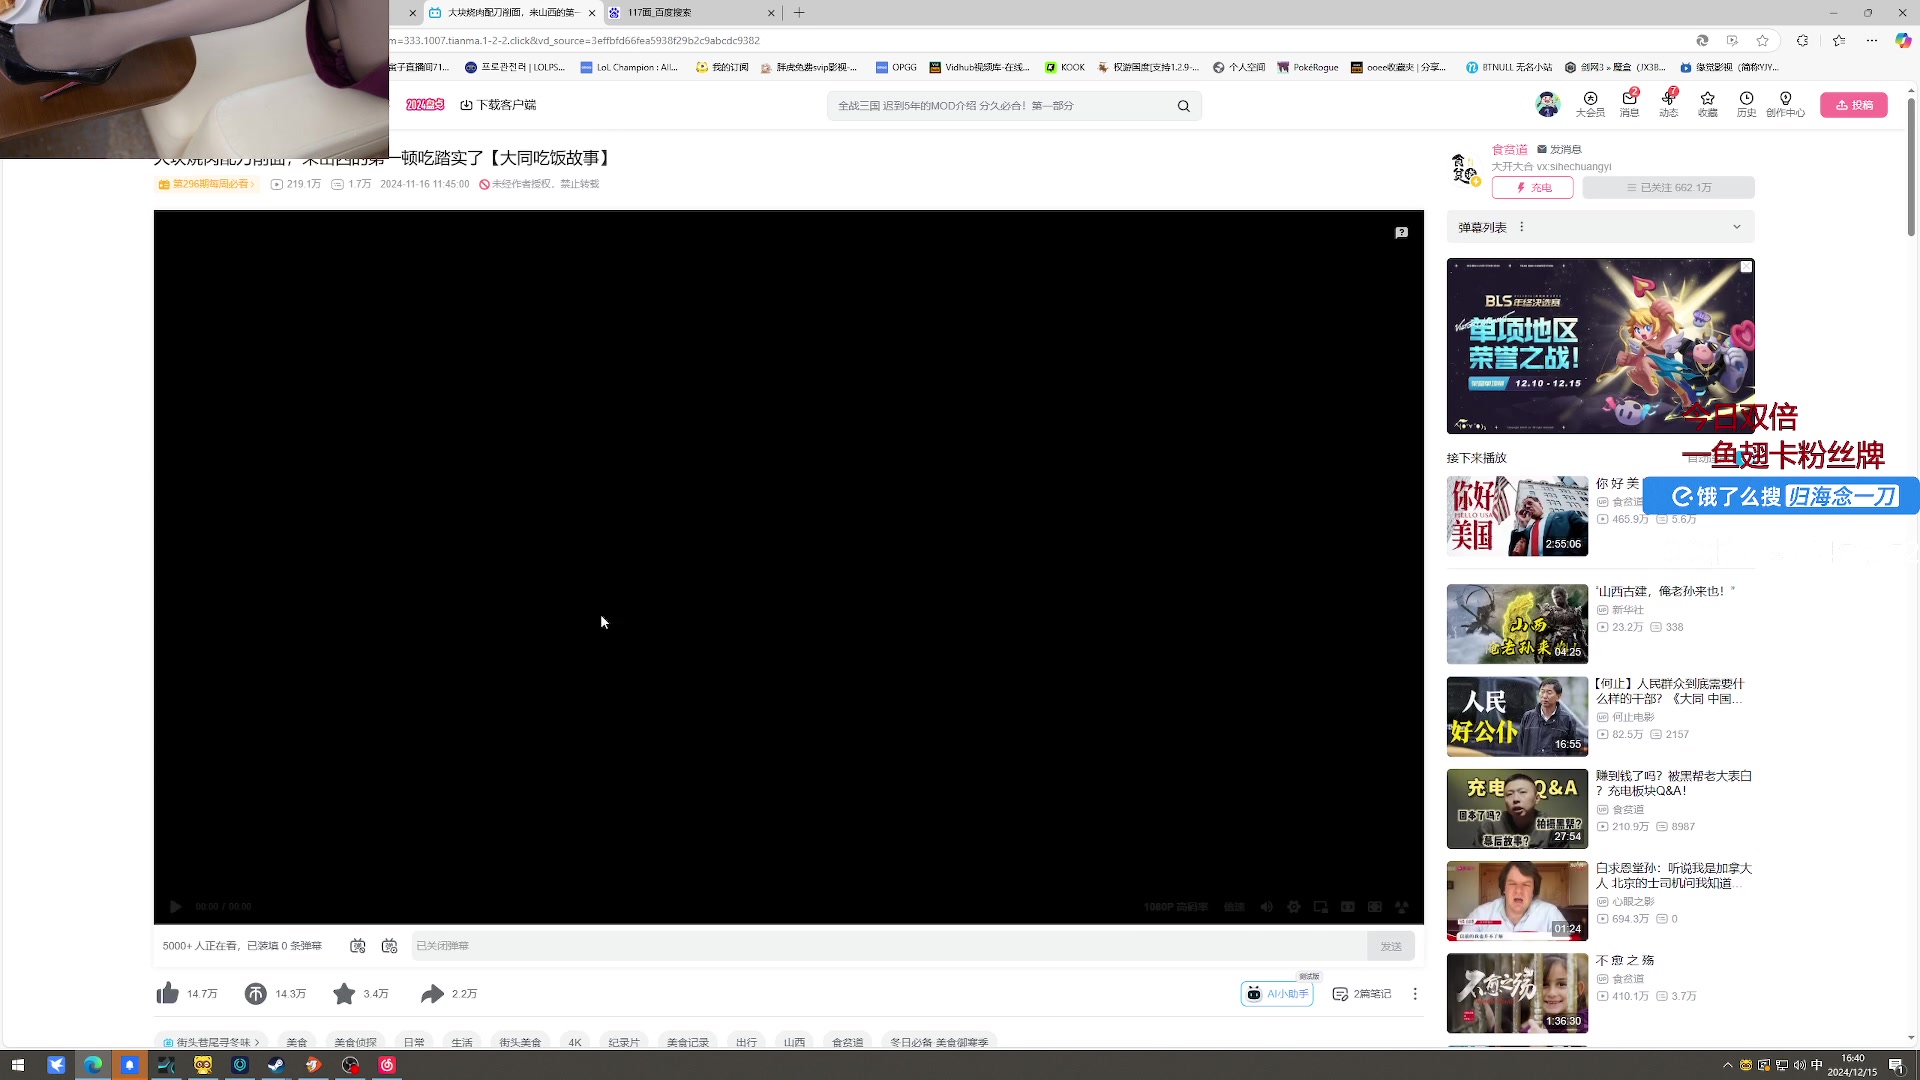Open the Copilot icon in the browser toolbar
Viewport: 1920px width, 1080px height.
coord(1903,40)
